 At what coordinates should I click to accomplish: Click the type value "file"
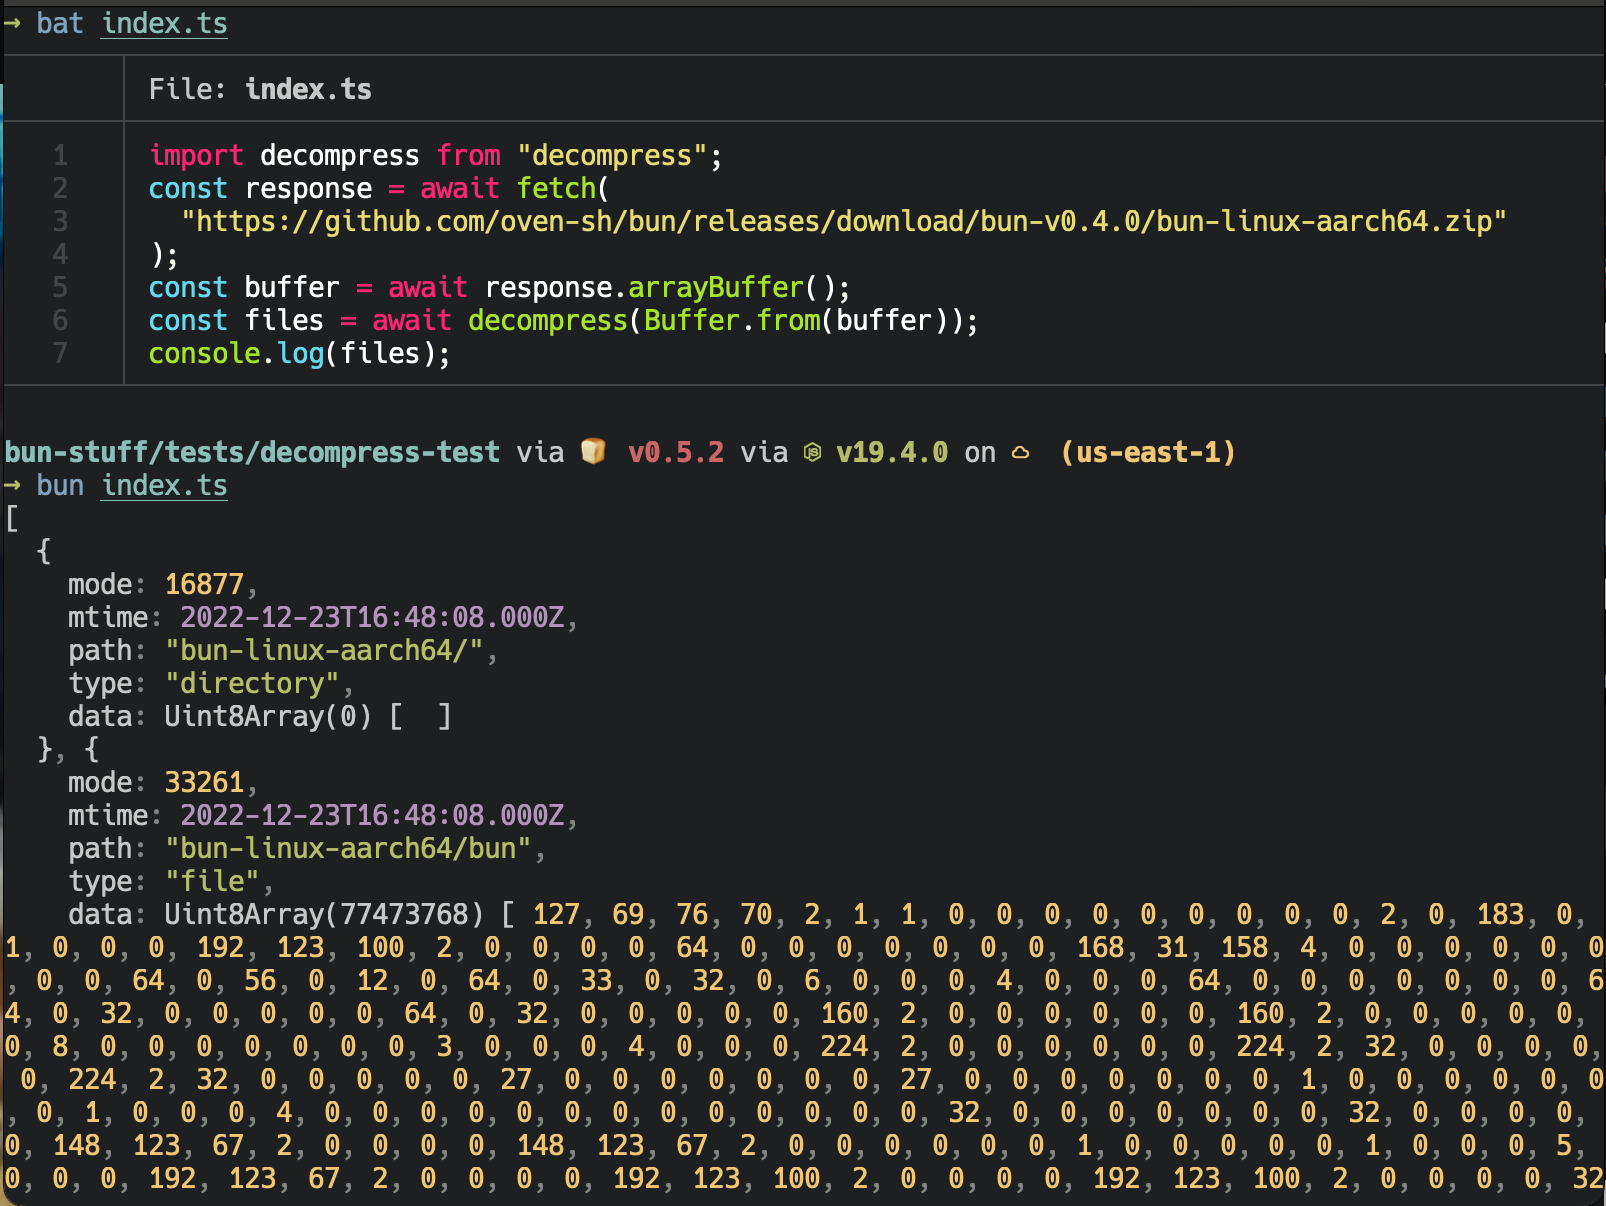click(x=212, y=881)
